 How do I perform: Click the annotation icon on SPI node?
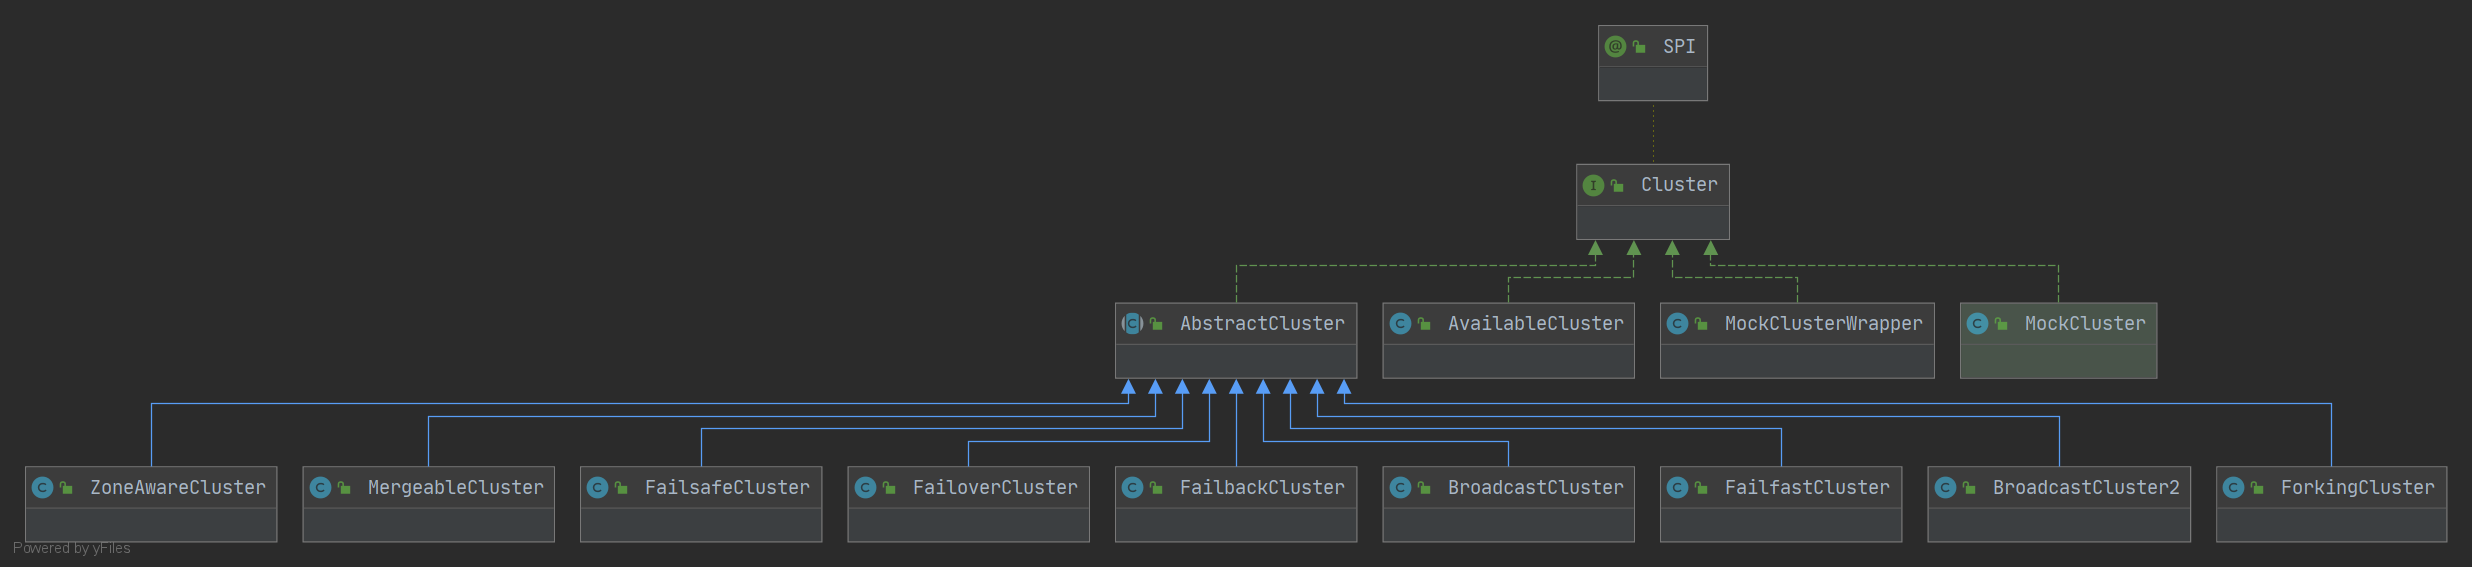(1615, 46)
